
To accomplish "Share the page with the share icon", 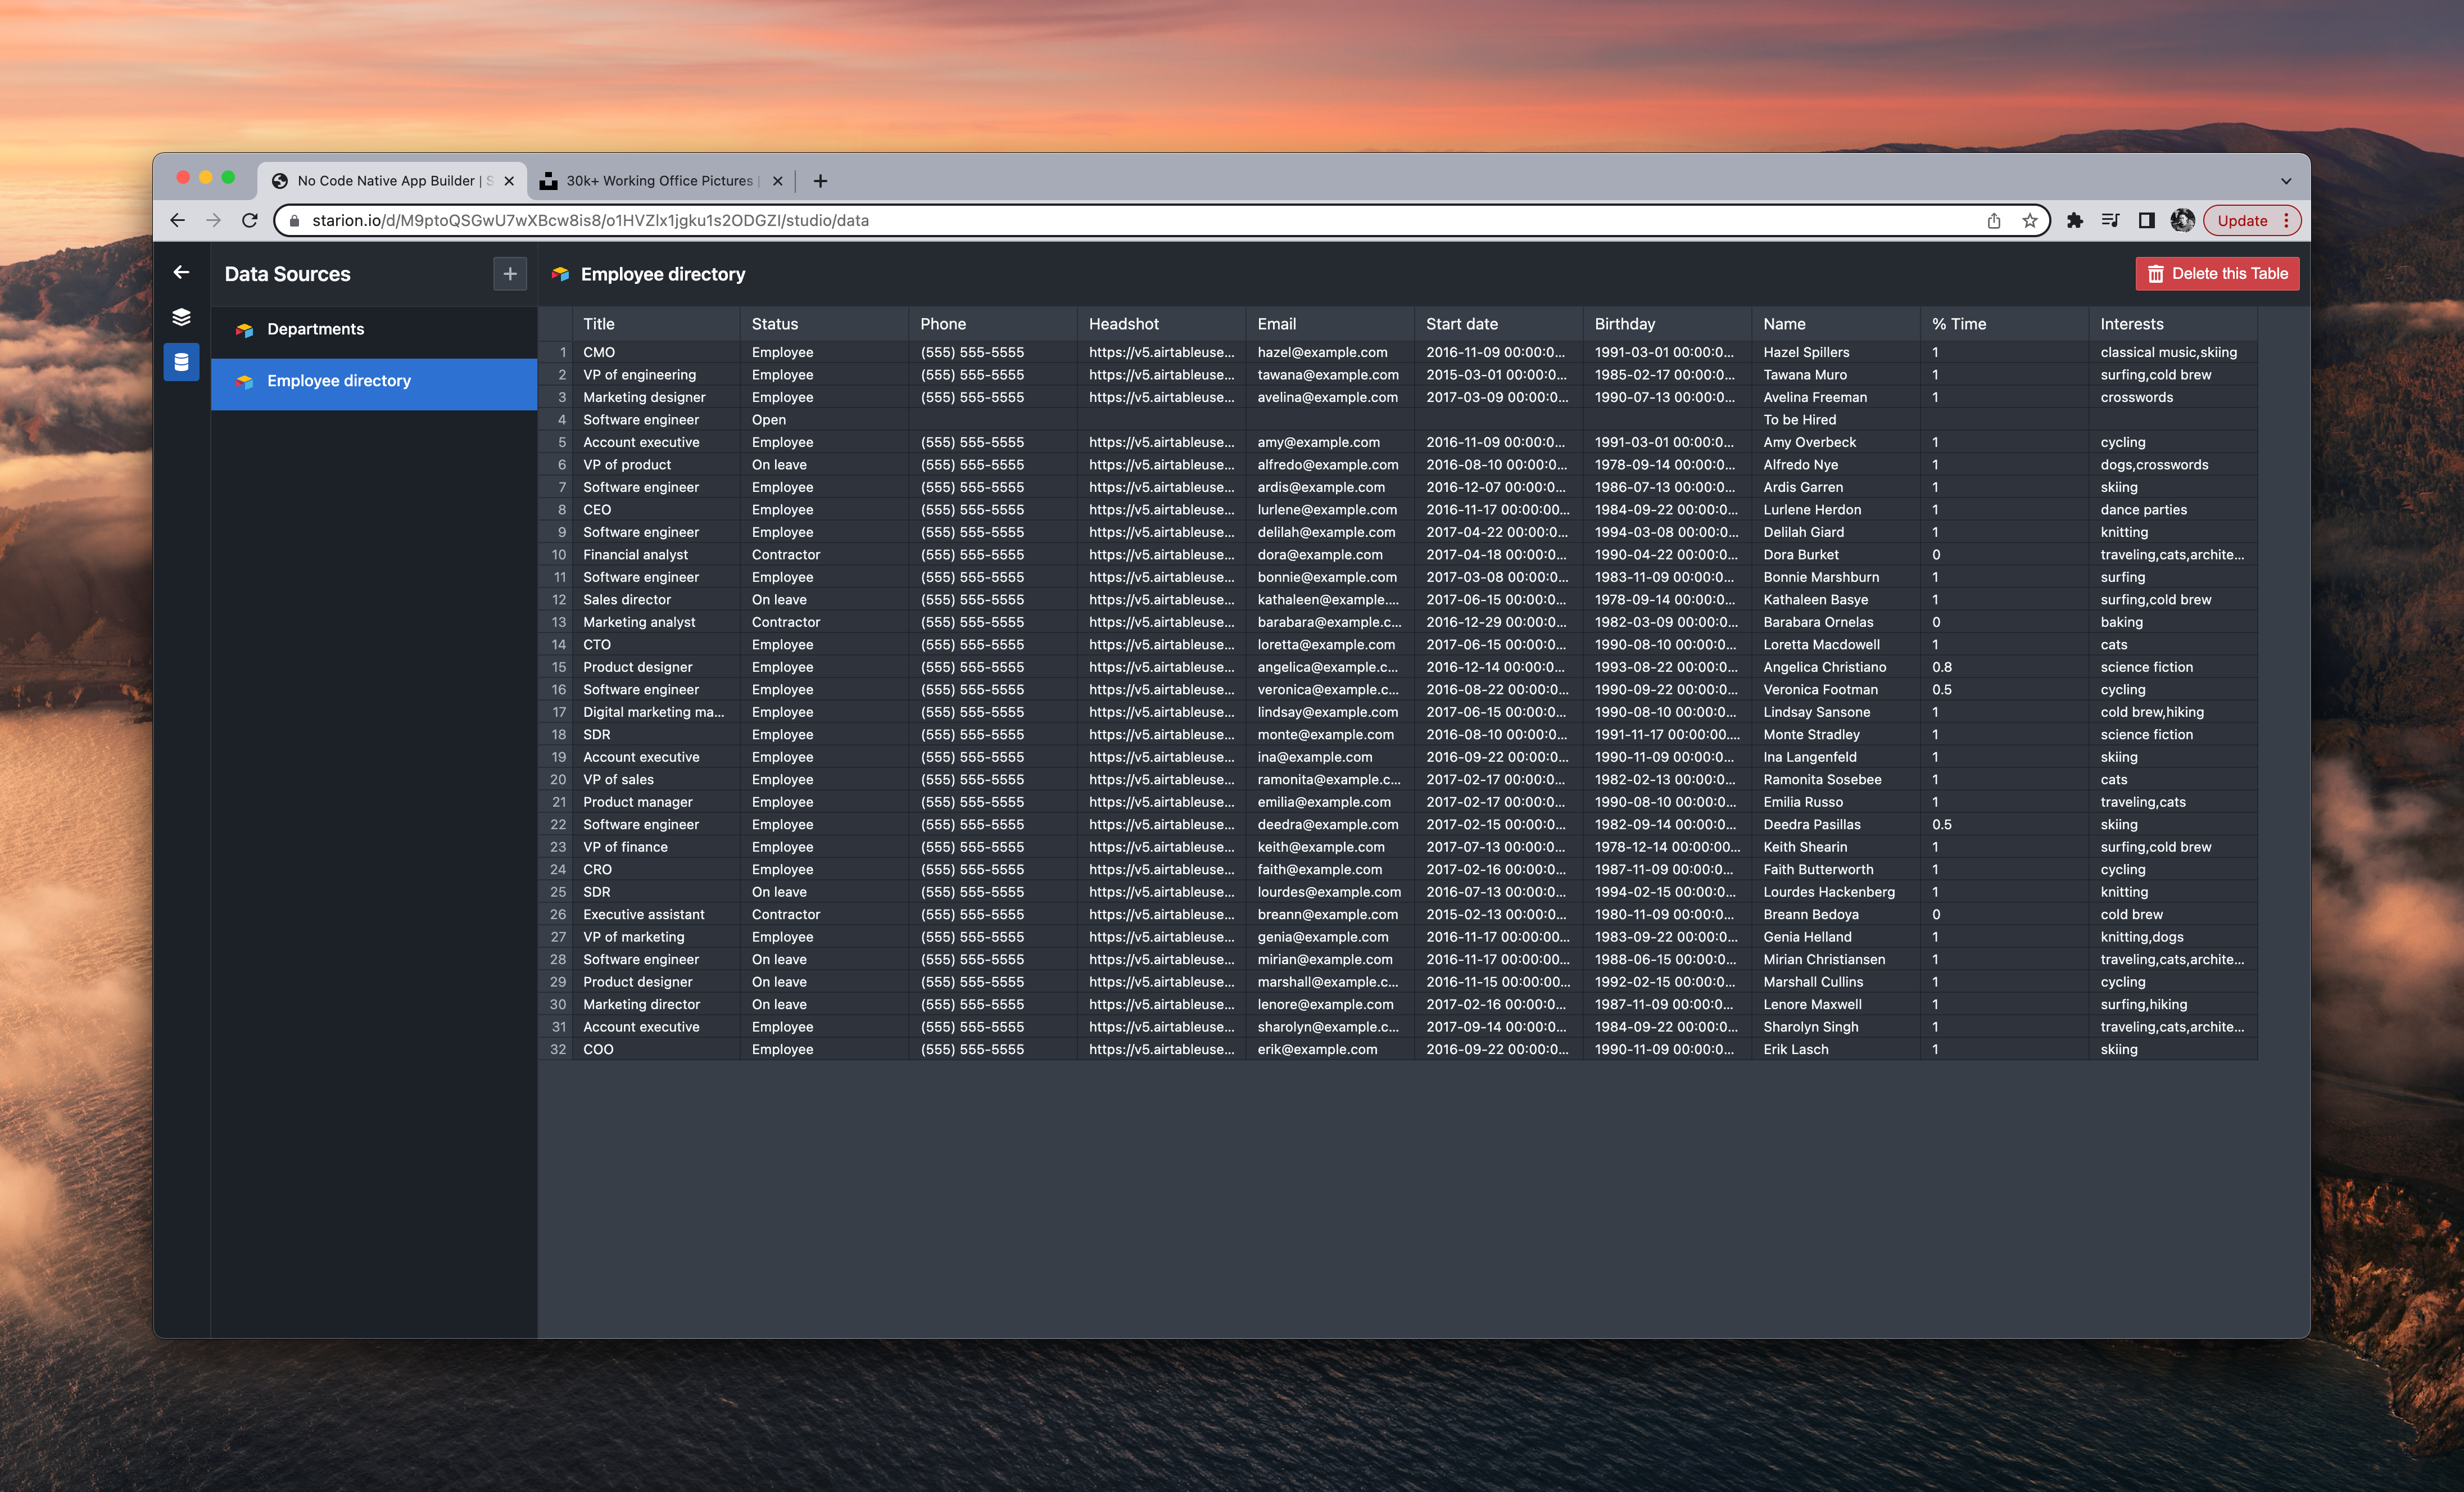I will pos(1994,221).
